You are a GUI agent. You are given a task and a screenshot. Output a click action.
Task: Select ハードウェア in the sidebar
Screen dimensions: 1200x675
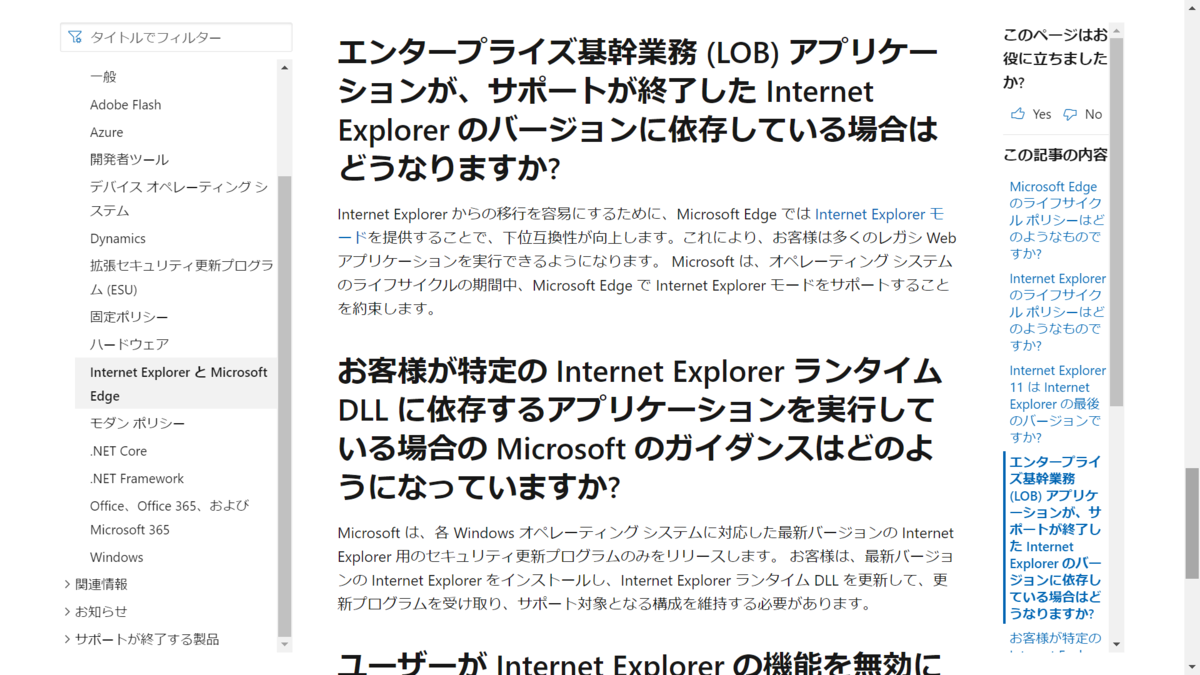(129, 344)
